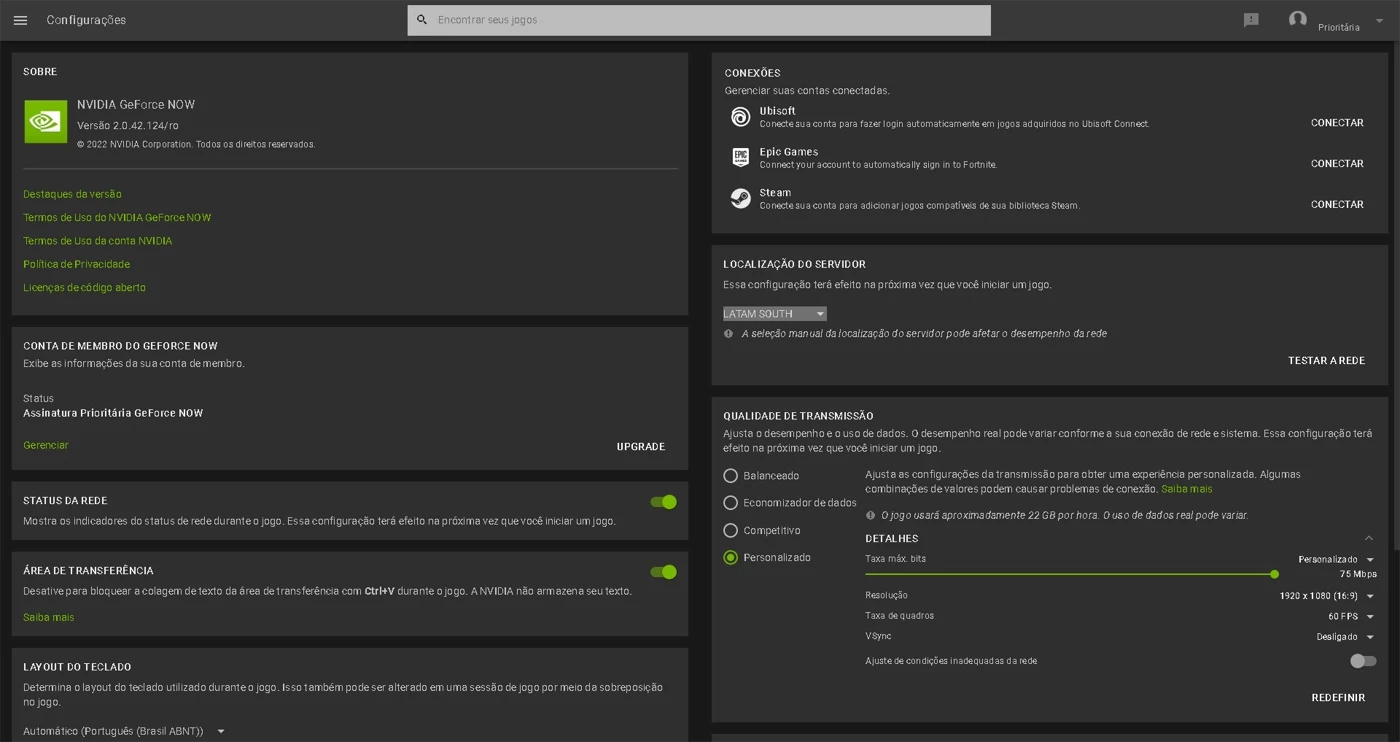The height and width of the screenshot is (742, 1400).
Task: Click the search magnifier icon
Action: (x=422, y=20)
